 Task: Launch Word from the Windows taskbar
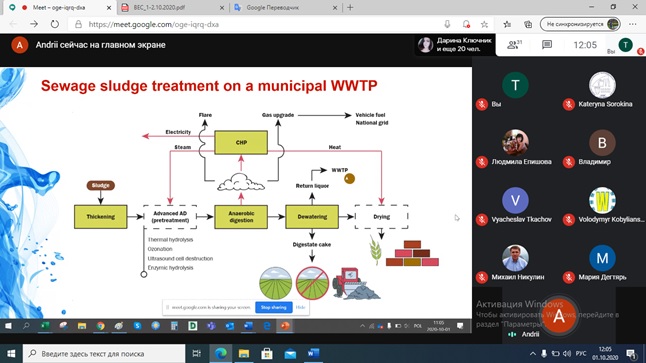[313, 354]
